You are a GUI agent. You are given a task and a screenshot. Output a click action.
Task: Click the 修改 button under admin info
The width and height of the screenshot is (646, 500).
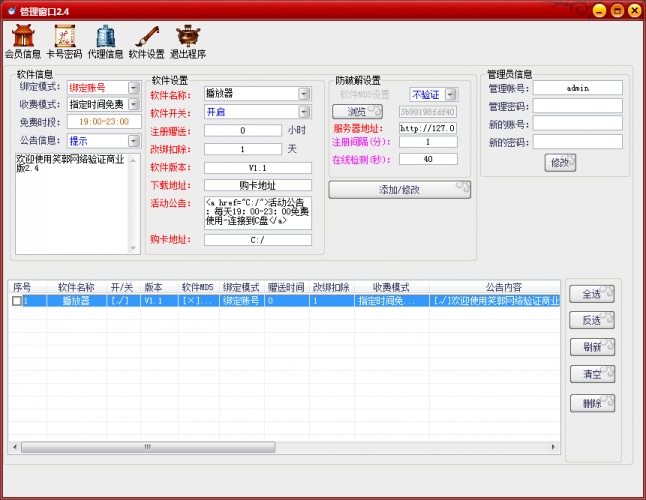tap(560, 162)
